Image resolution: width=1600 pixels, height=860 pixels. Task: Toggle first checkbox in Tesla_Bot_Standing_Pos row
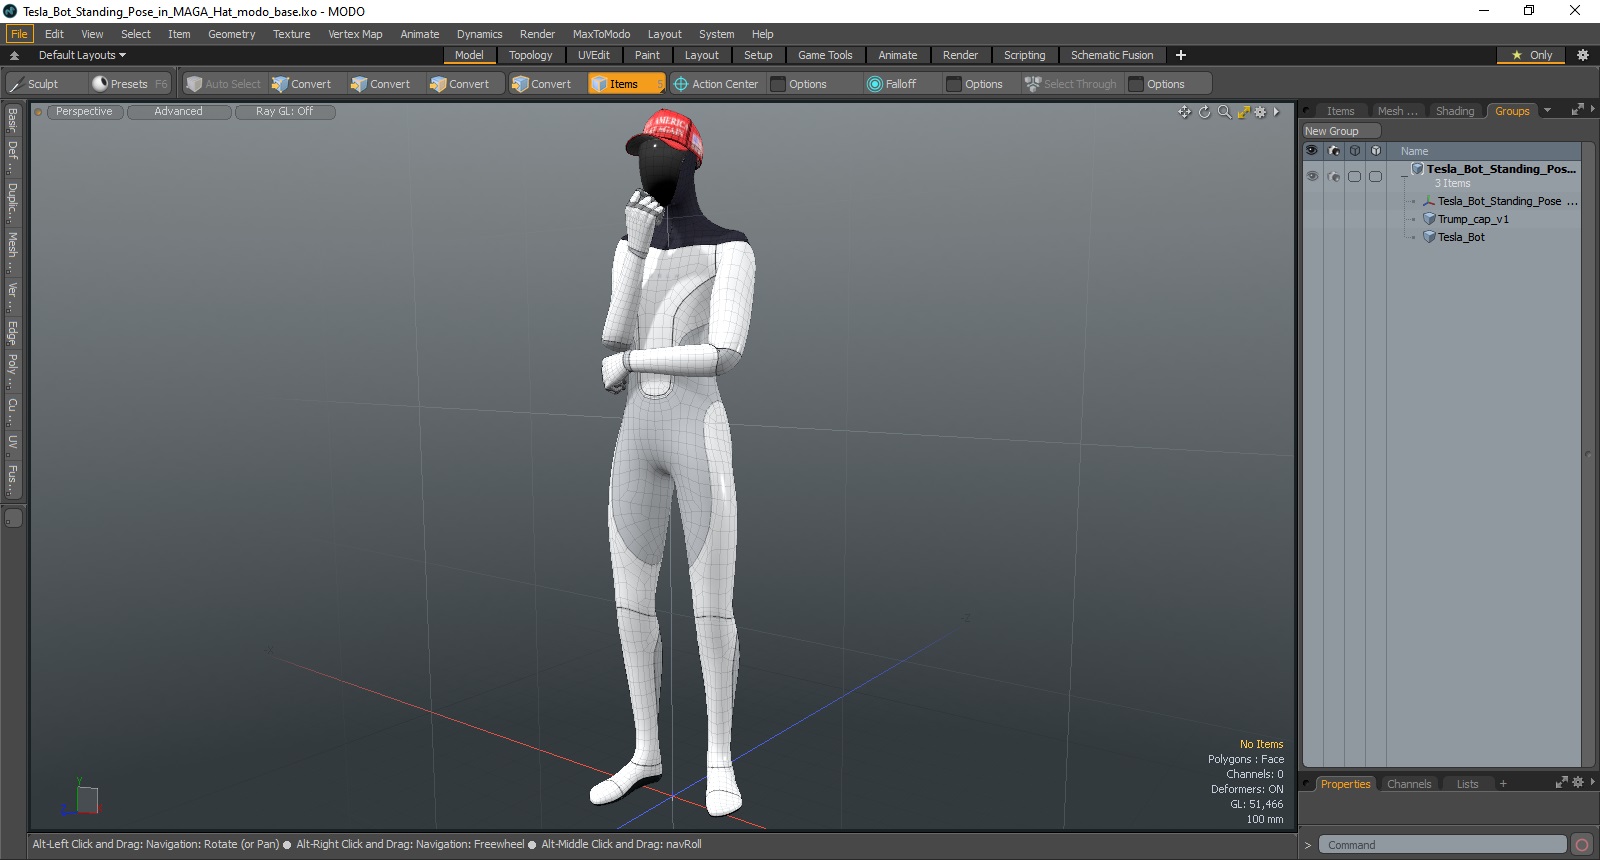(1355, 176)
